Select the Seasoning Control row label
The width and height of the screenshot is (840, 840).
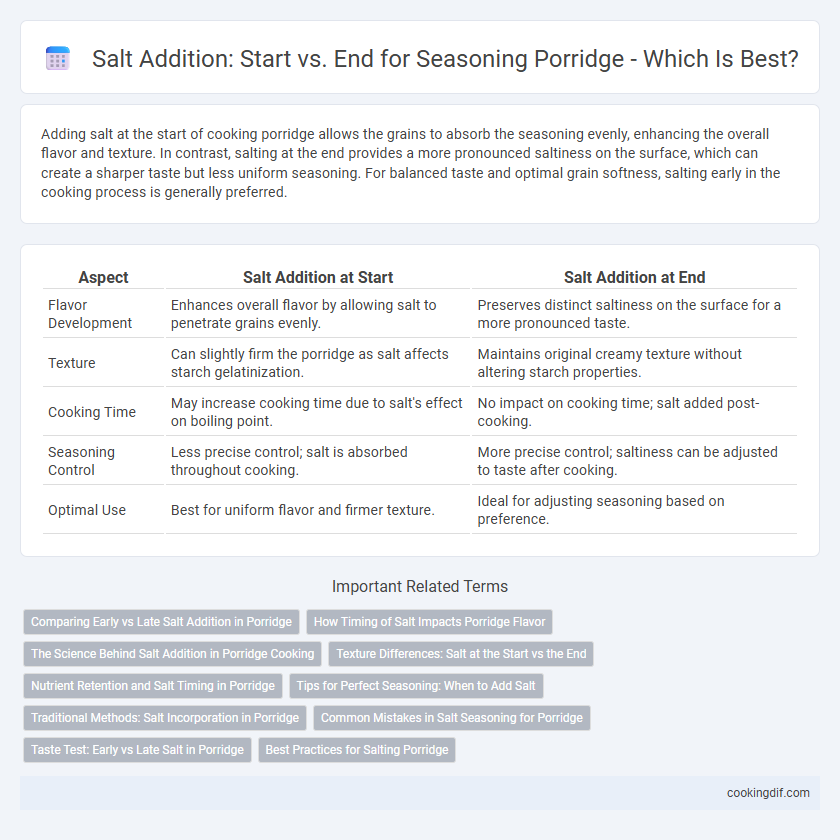[81, 461]
